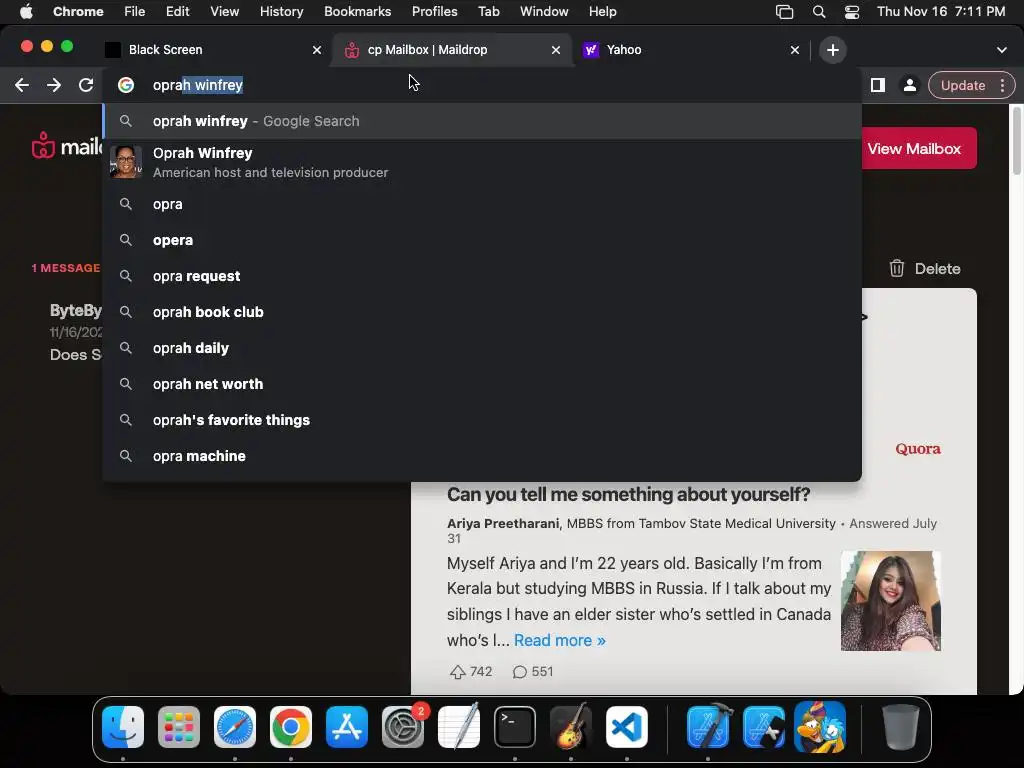Open Xcode from the Dock
This screenshot has width=1024, height=768.
tap(708, 727)
